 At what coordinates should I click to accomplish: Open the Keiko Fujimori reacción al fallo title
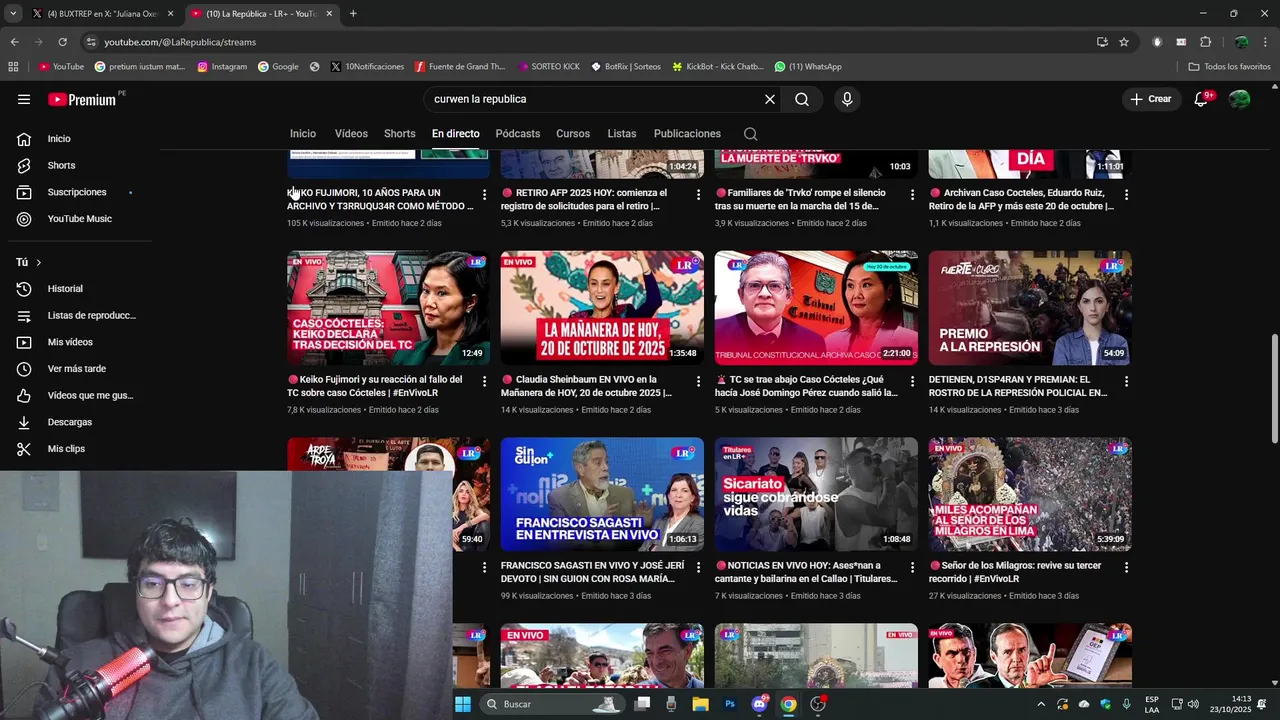coord(375,386)
